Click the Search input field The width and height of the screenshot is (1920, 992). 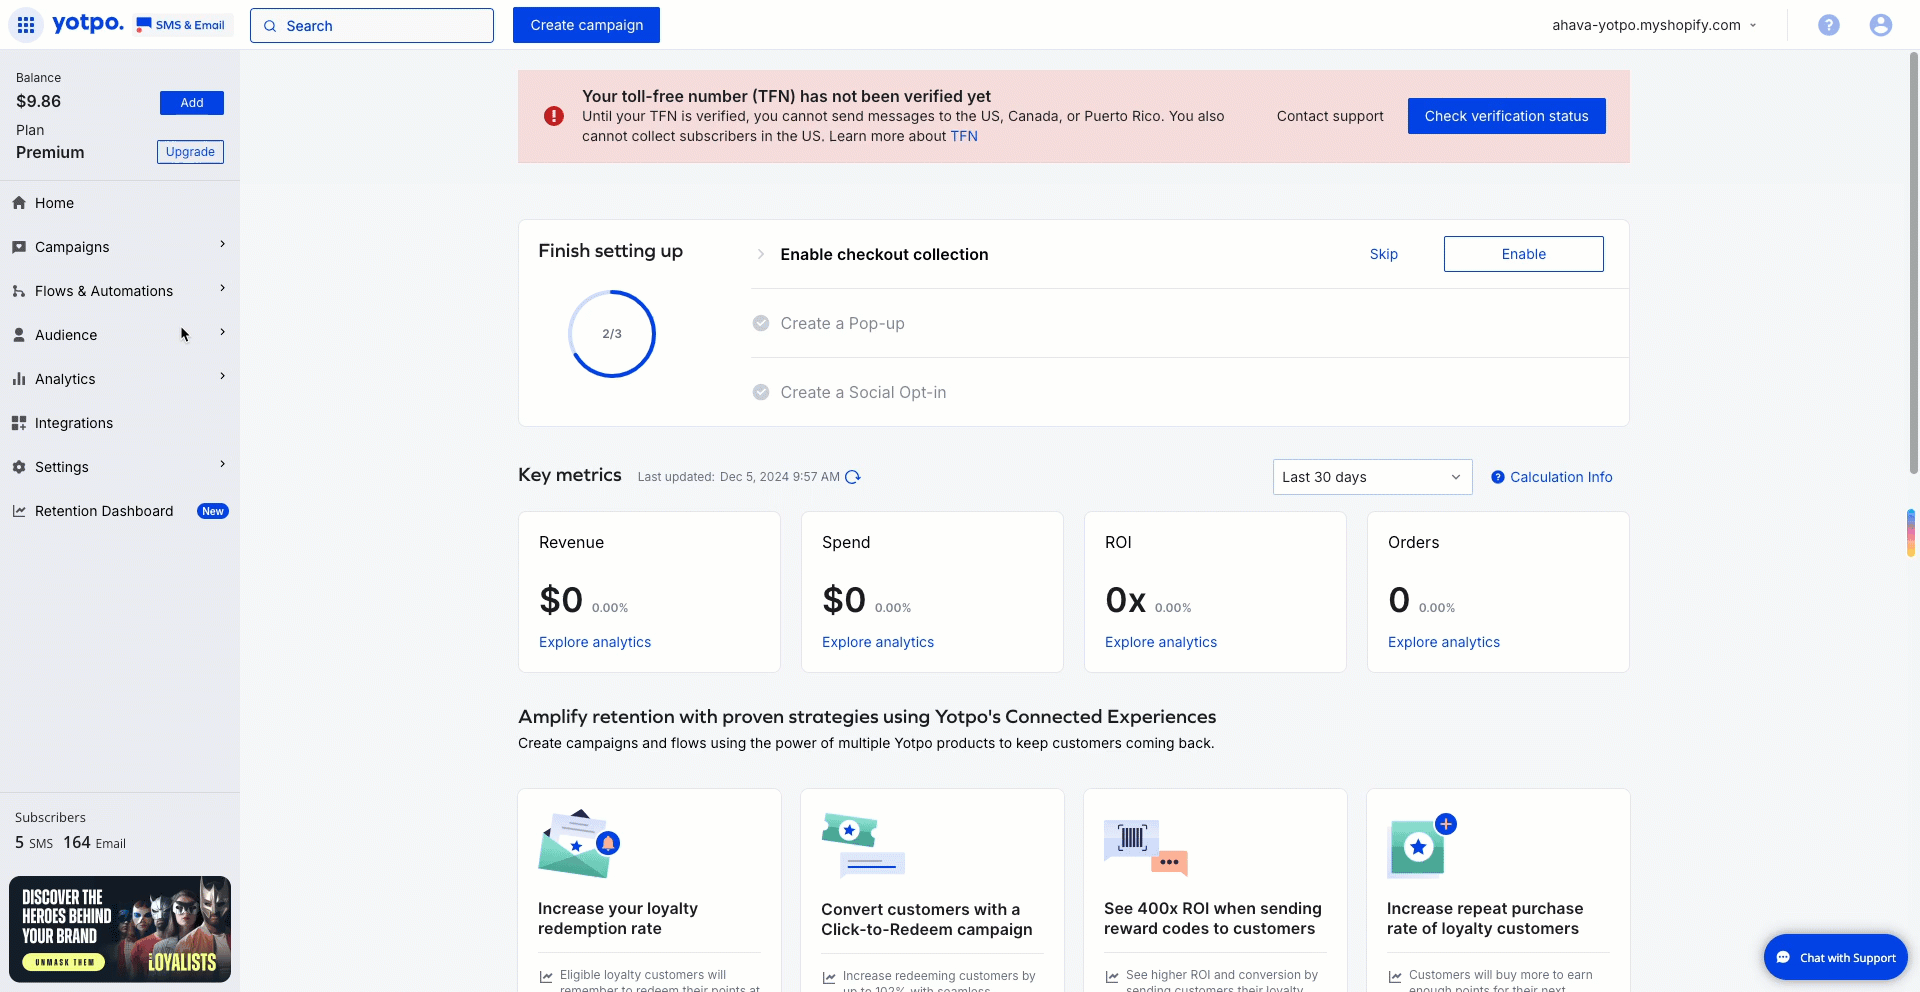point(372,26)
